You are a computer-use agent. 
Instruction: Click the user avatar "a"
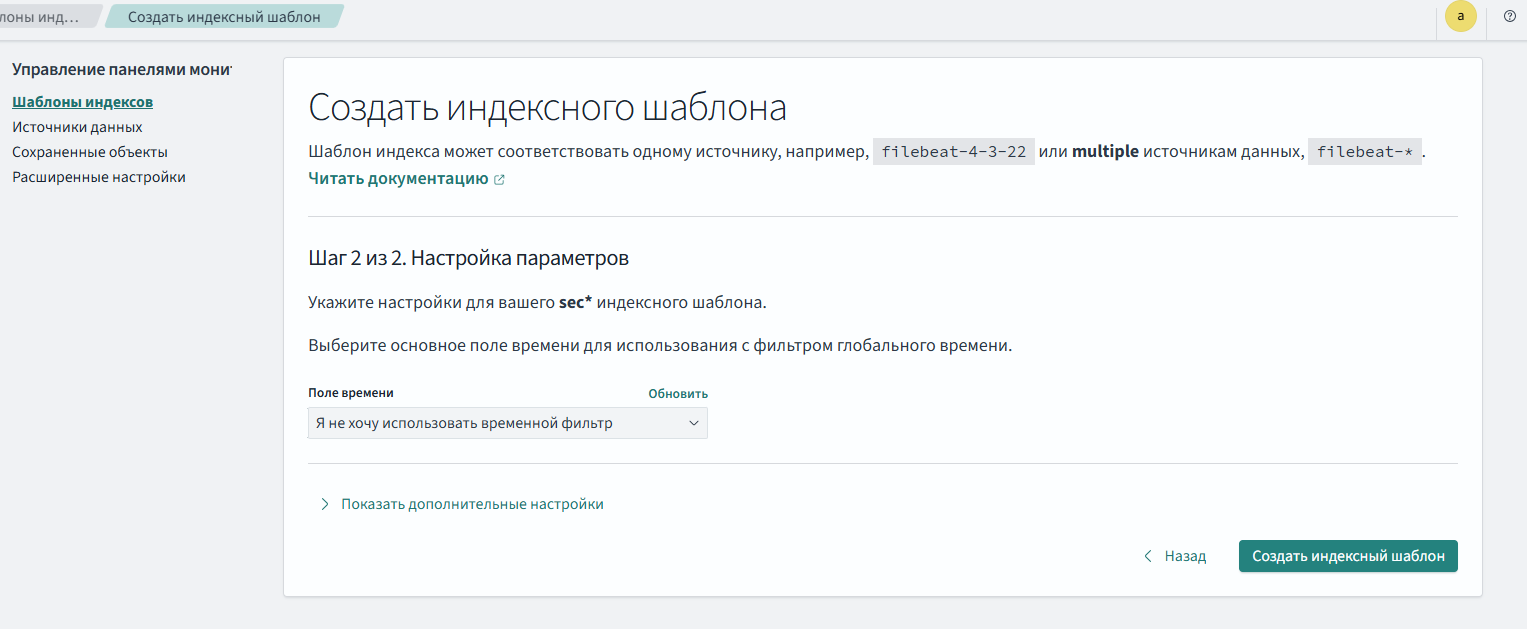[x=1461, y=16]
